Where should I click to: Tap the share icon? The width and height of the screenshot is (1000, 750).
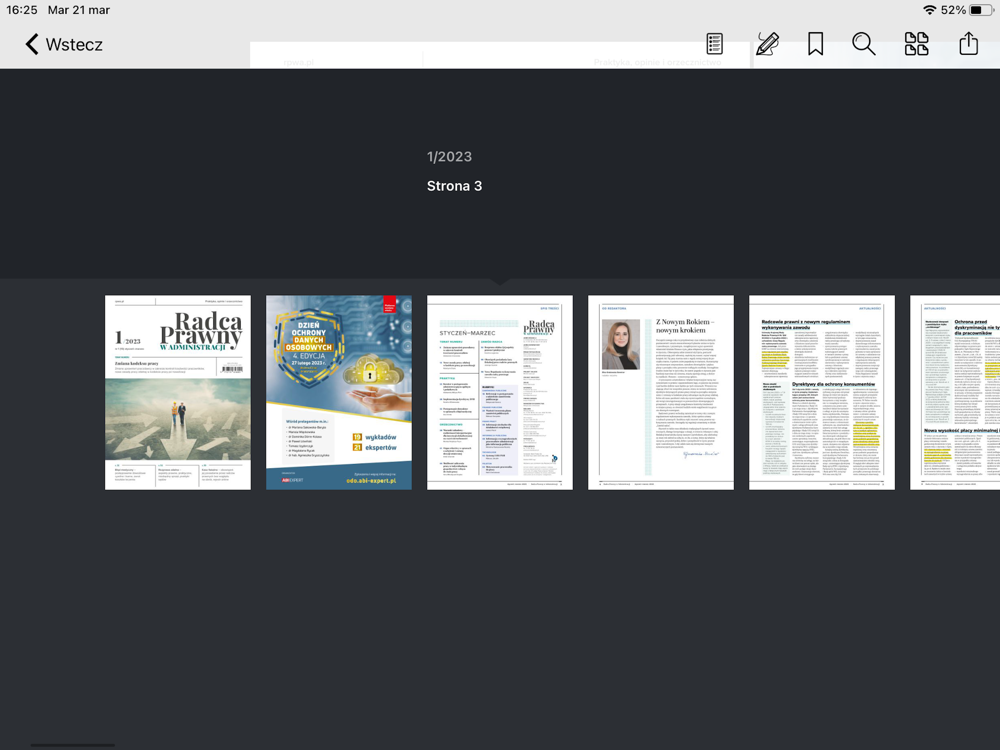click(968, 43)
